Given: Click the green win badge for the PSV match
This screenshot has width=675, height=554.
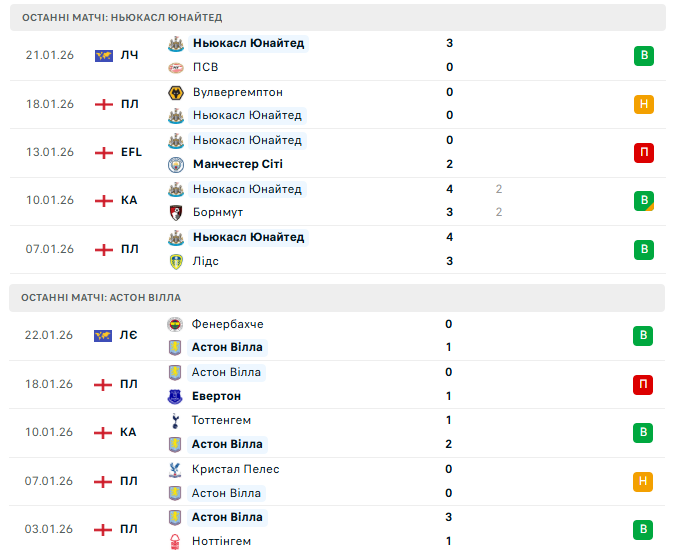Looking at the screenshot, I should click(643, 56).
